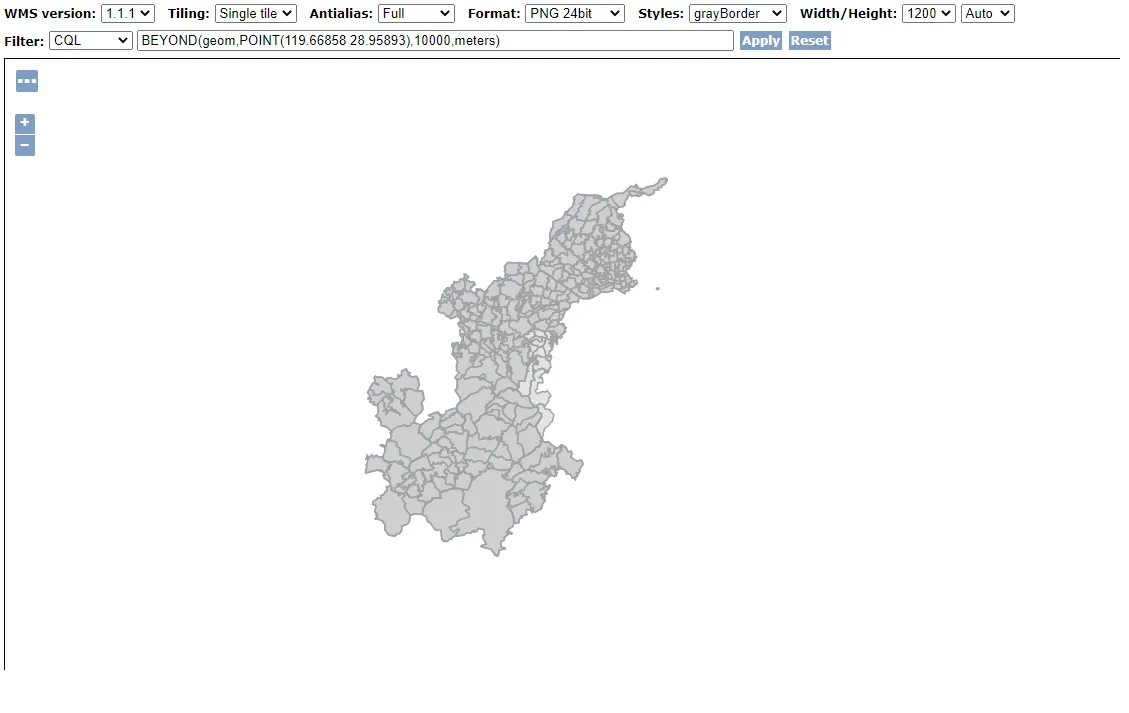Click the southernmost tip of the map

[495, 550]
